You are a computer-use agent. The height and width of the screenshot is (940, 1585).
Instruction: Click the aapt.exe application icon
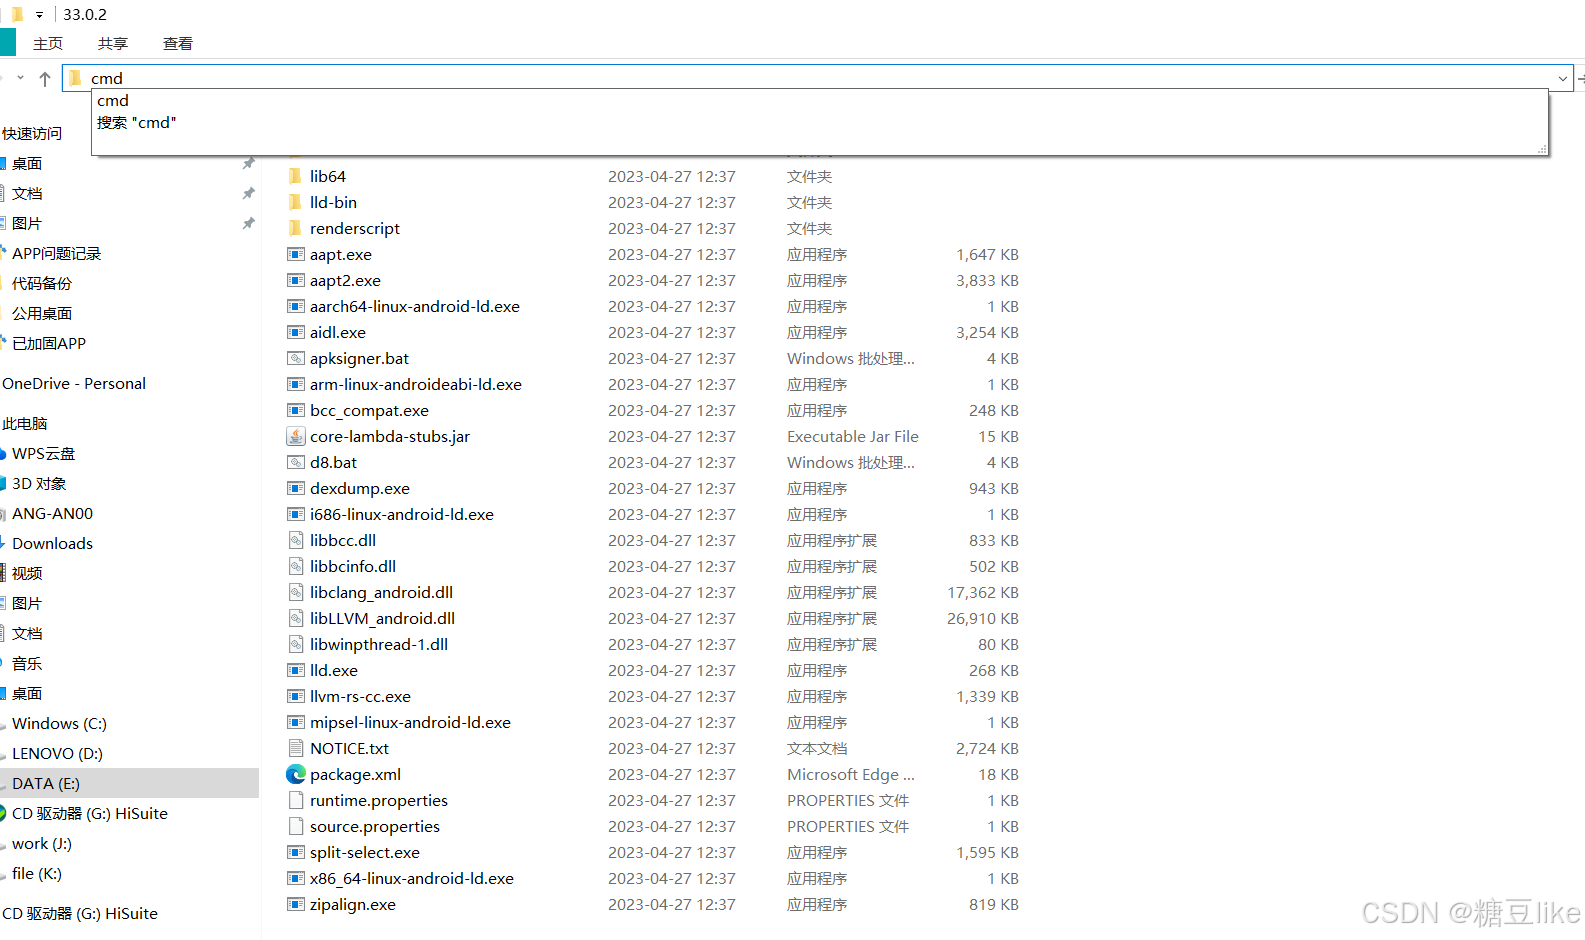[x=296, y=255]
